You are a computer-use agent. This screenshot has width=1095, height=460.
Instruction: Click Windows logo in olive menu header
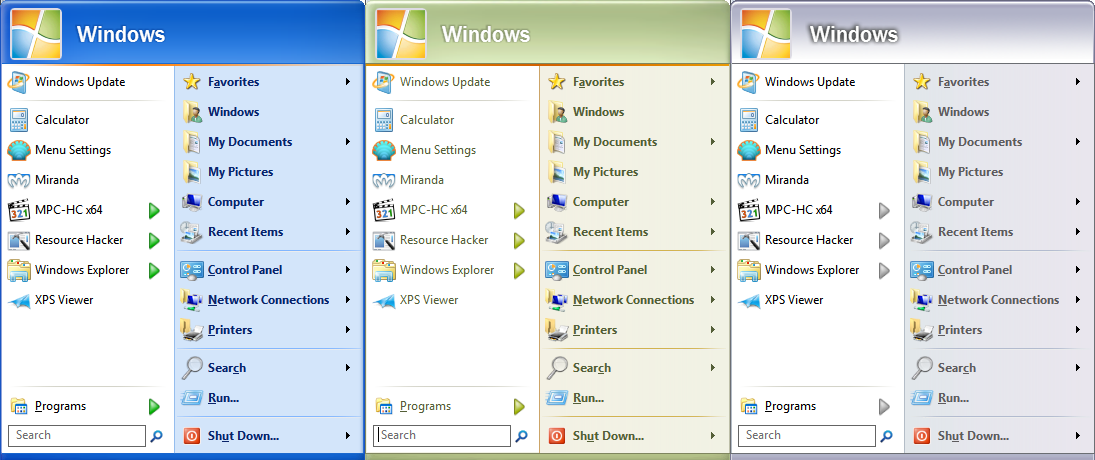point(402,34)
